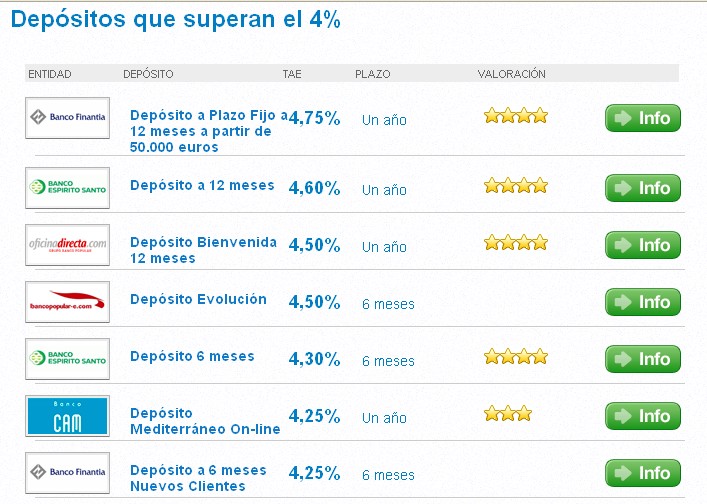Open Depósito a Plazo Fijo a 12 meses link

pyautogui.click(x=208, y=130)
